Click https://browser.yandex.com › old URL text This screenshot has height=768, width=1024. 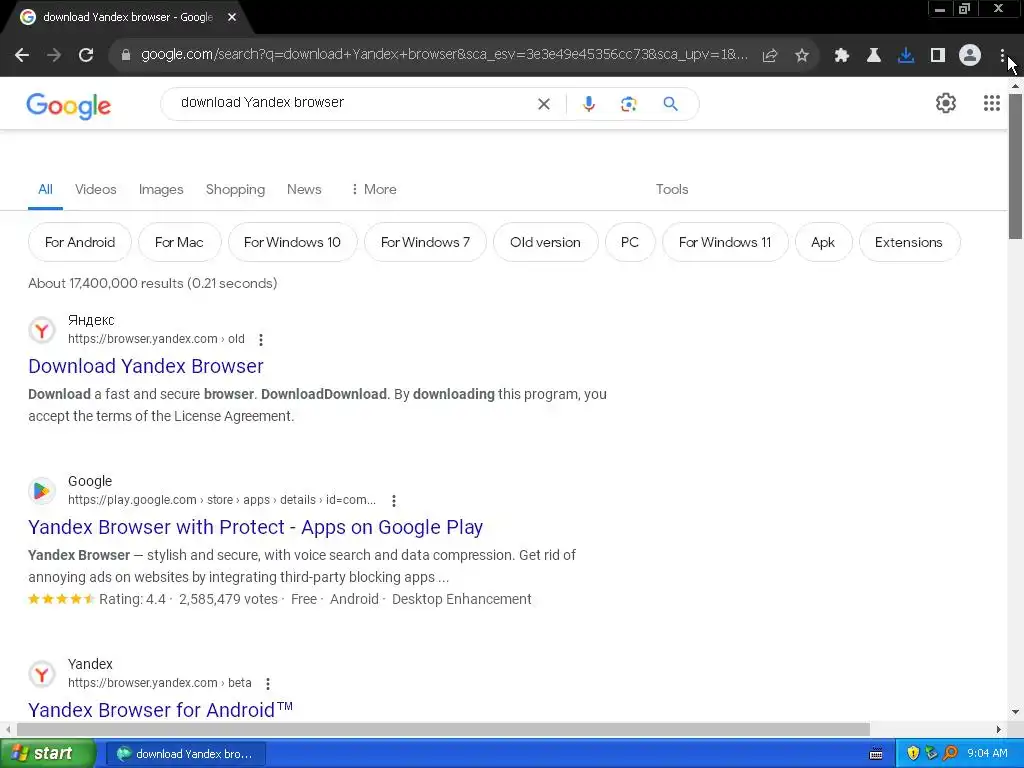pos(156,339)
